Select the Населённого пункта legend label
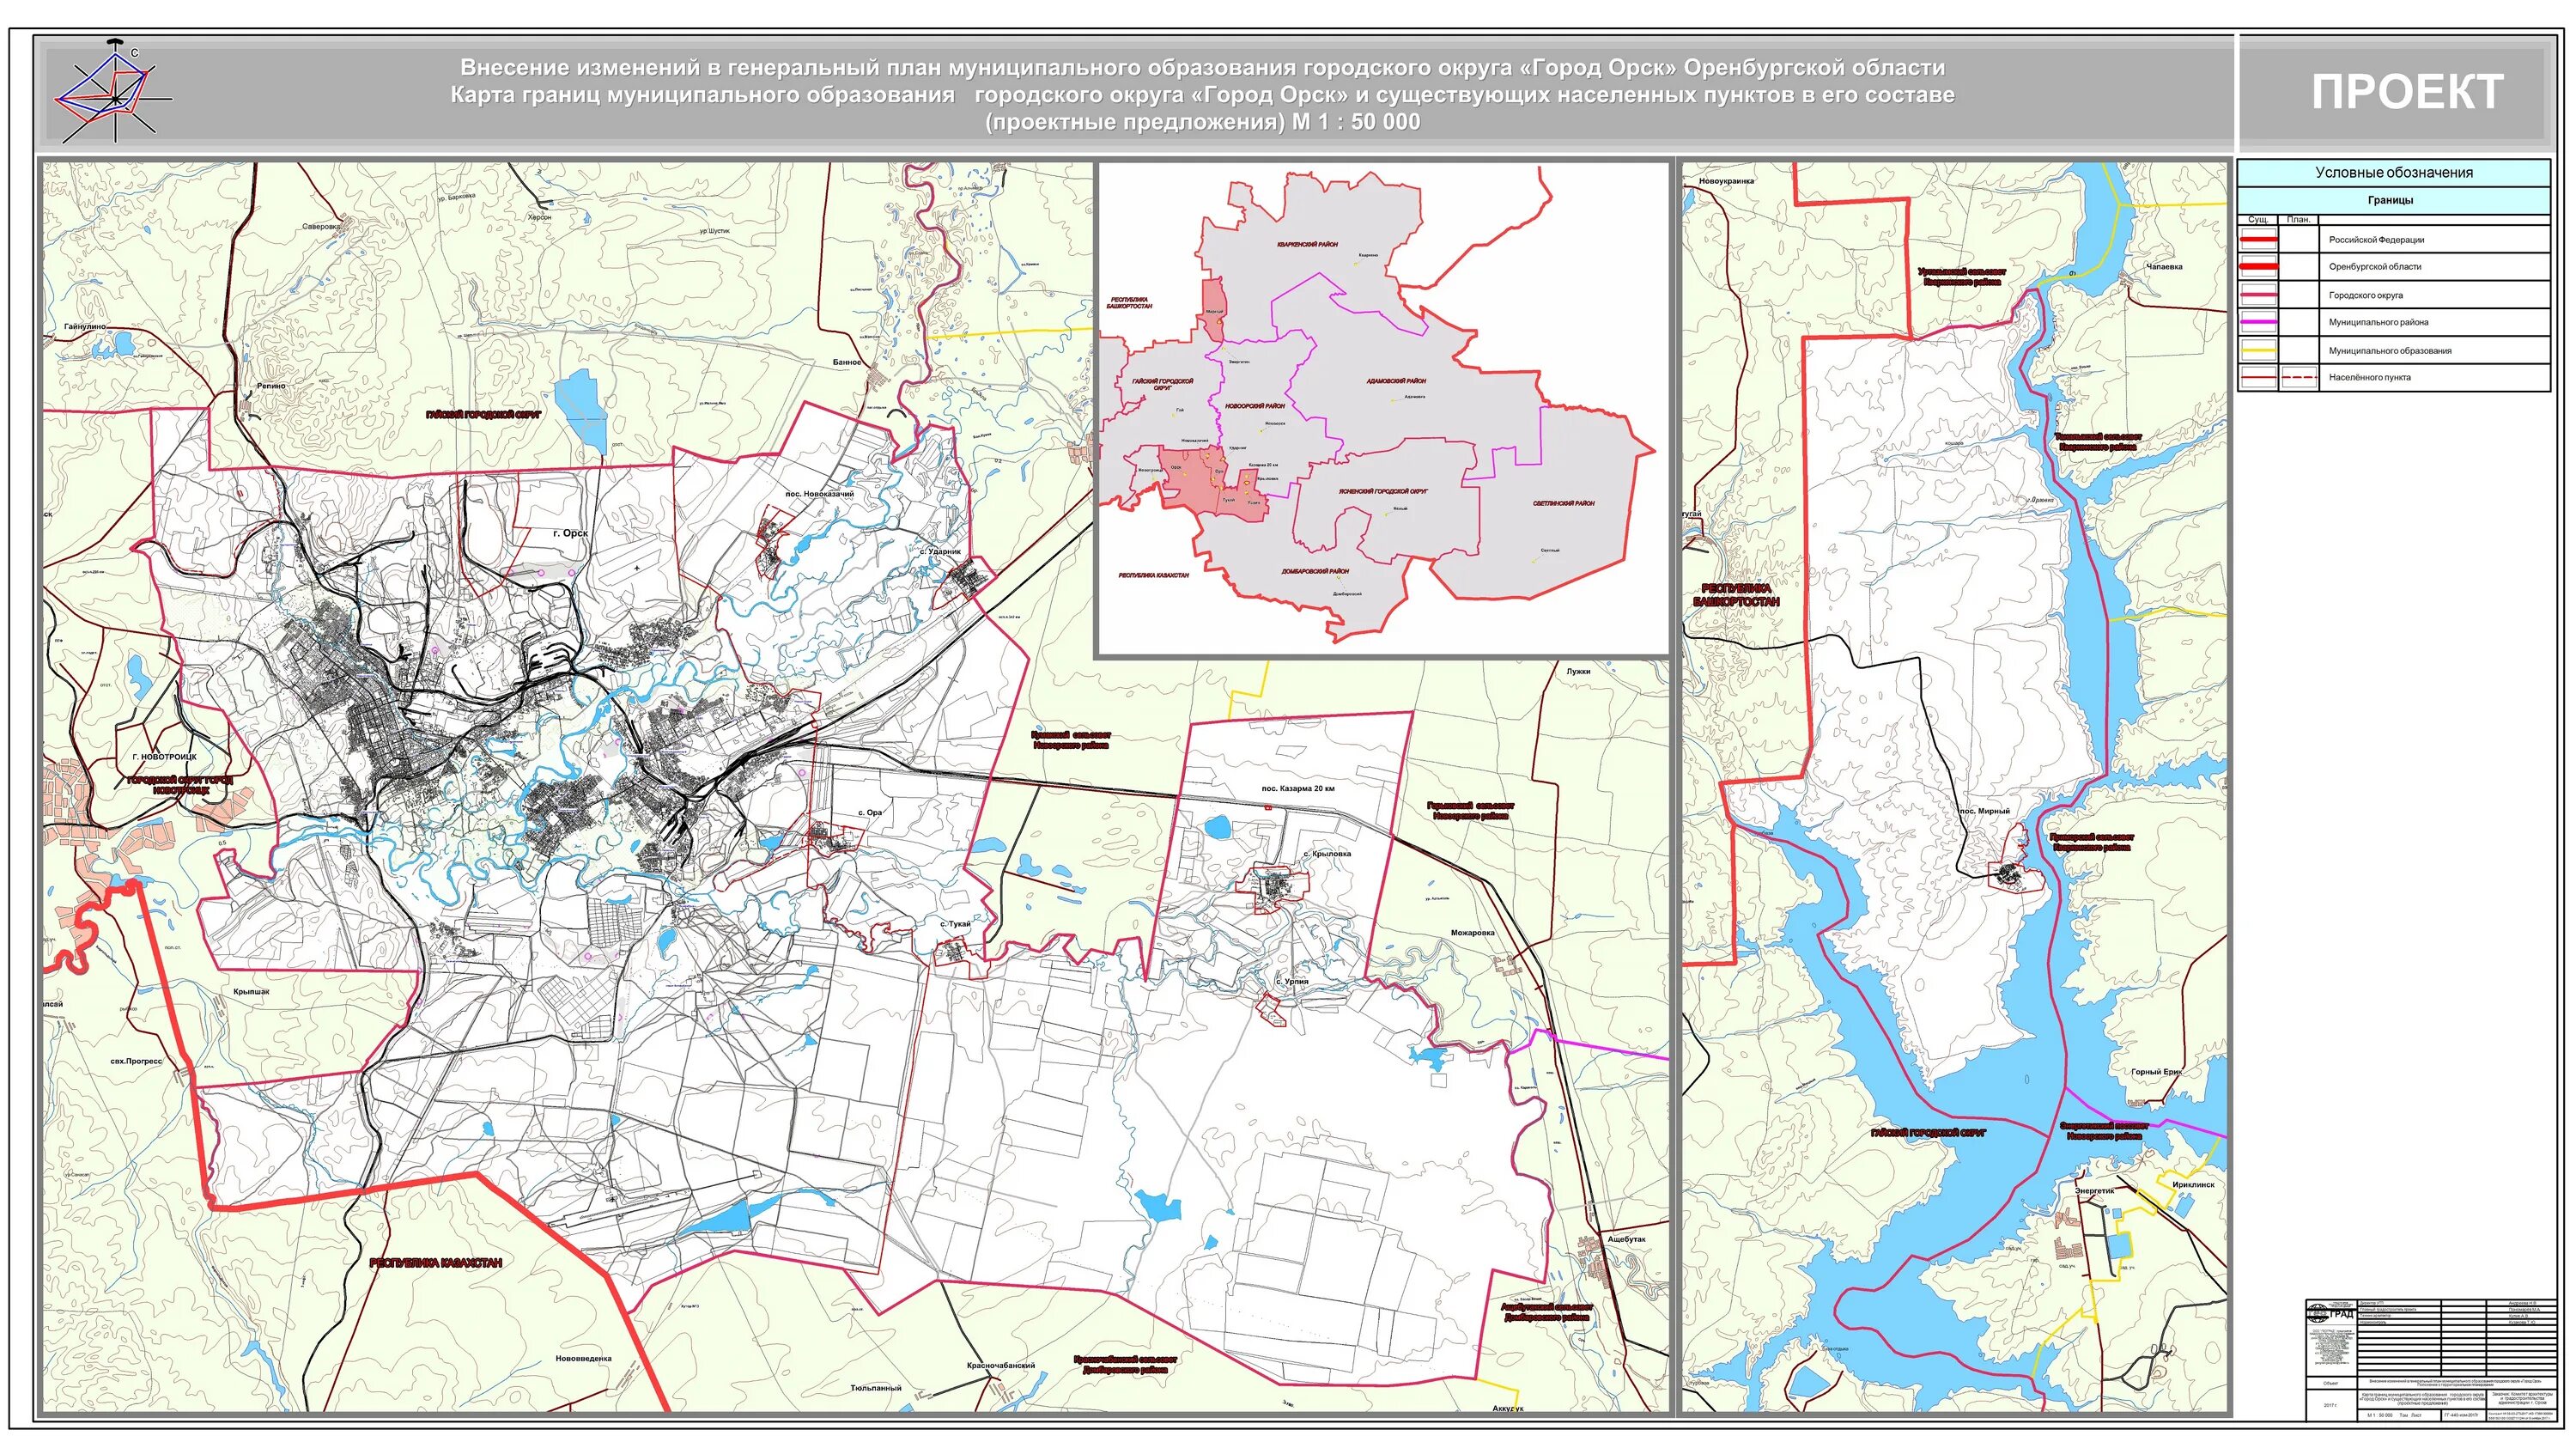The height and width of the screenshot is (1436, 2576). (x=2369, y=378)
